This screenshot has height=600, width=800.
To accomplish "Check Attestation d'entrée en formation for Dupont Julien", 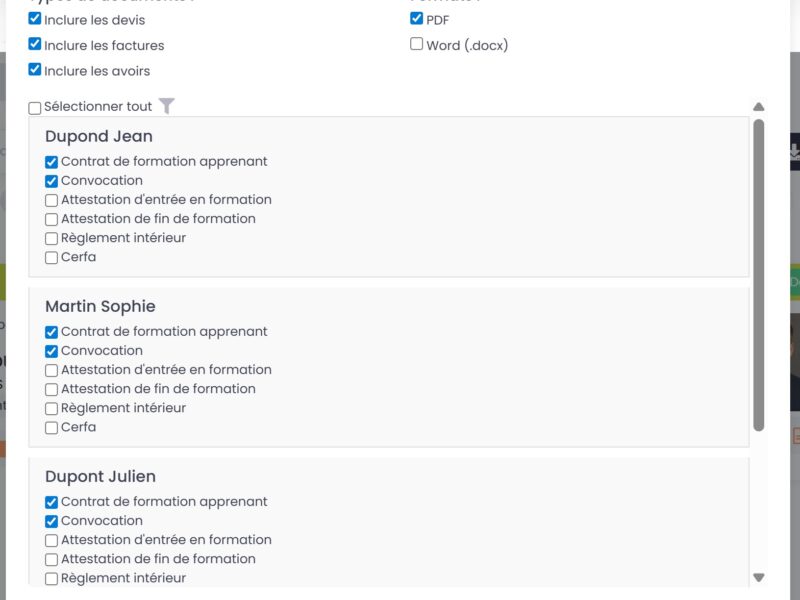I will point(50,539).
